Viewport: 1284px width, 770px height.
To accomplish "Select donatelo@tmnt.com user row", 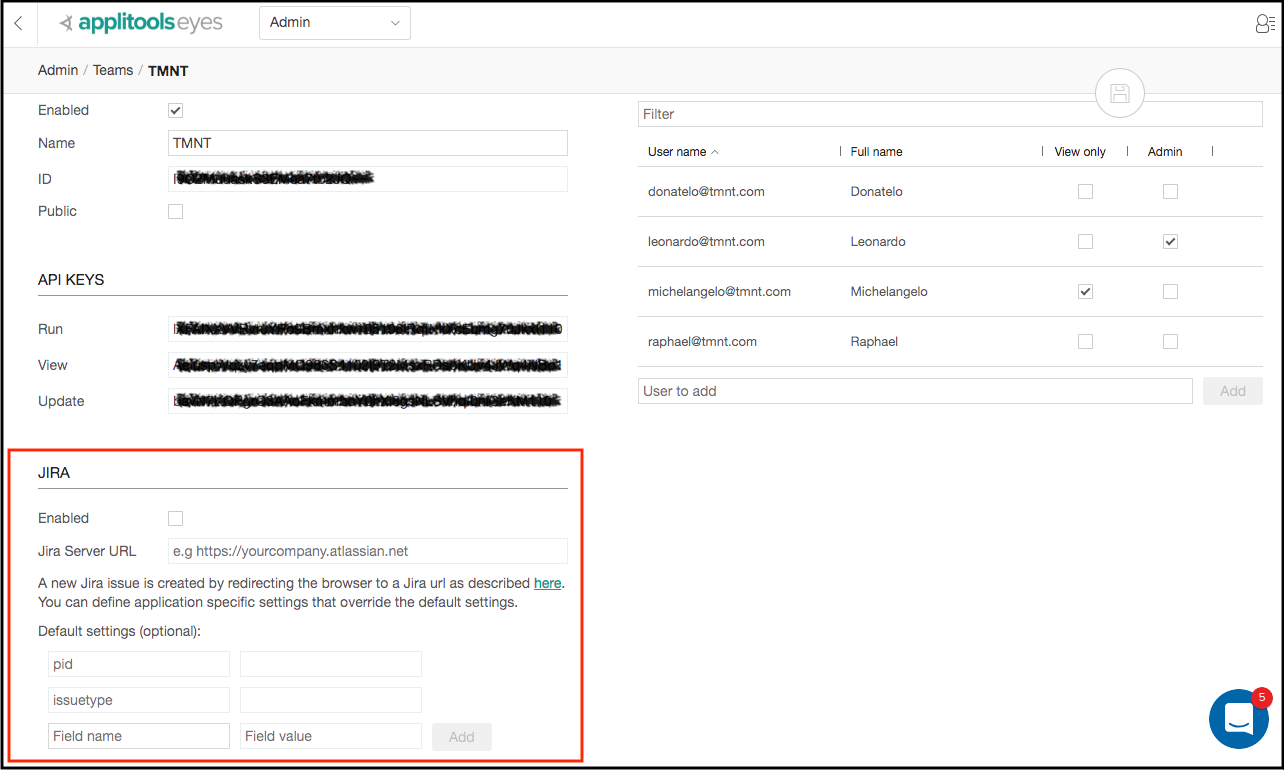I will coord(950,192).
